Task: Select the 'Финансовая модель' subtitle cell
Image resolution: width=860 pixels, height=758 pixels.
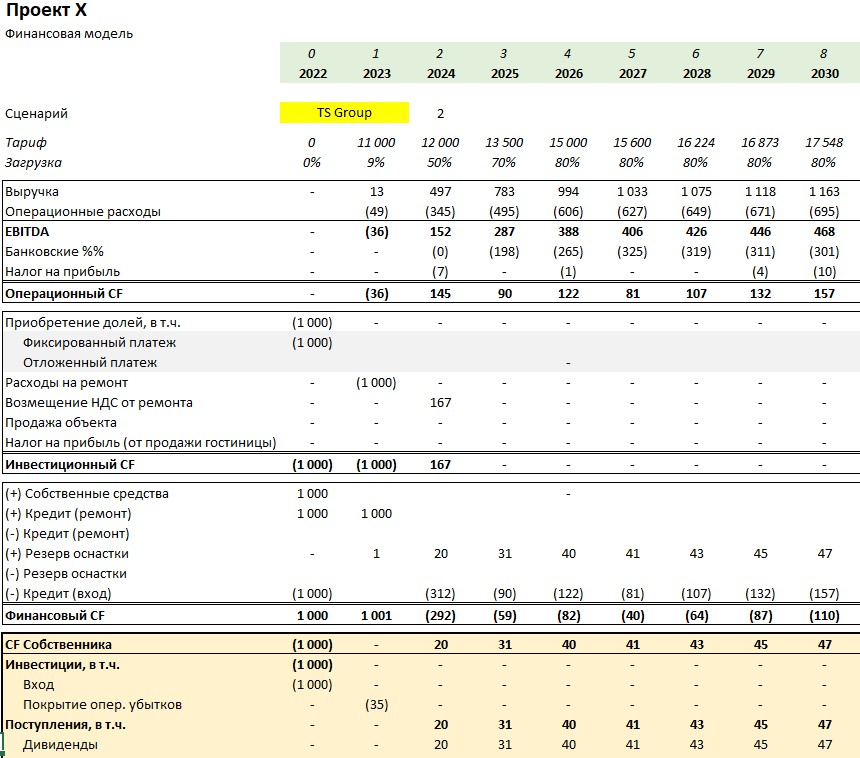Action: point(69,33)
